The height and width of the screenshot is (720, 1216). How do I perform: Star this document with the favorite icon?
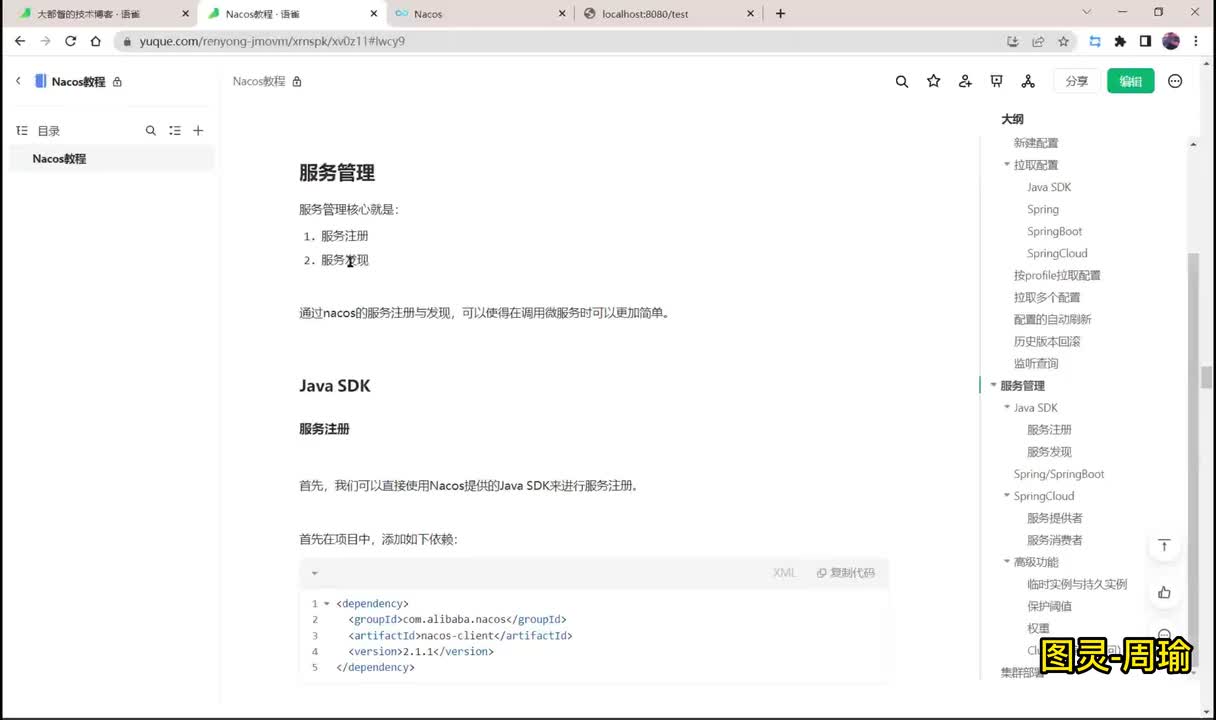934,81
